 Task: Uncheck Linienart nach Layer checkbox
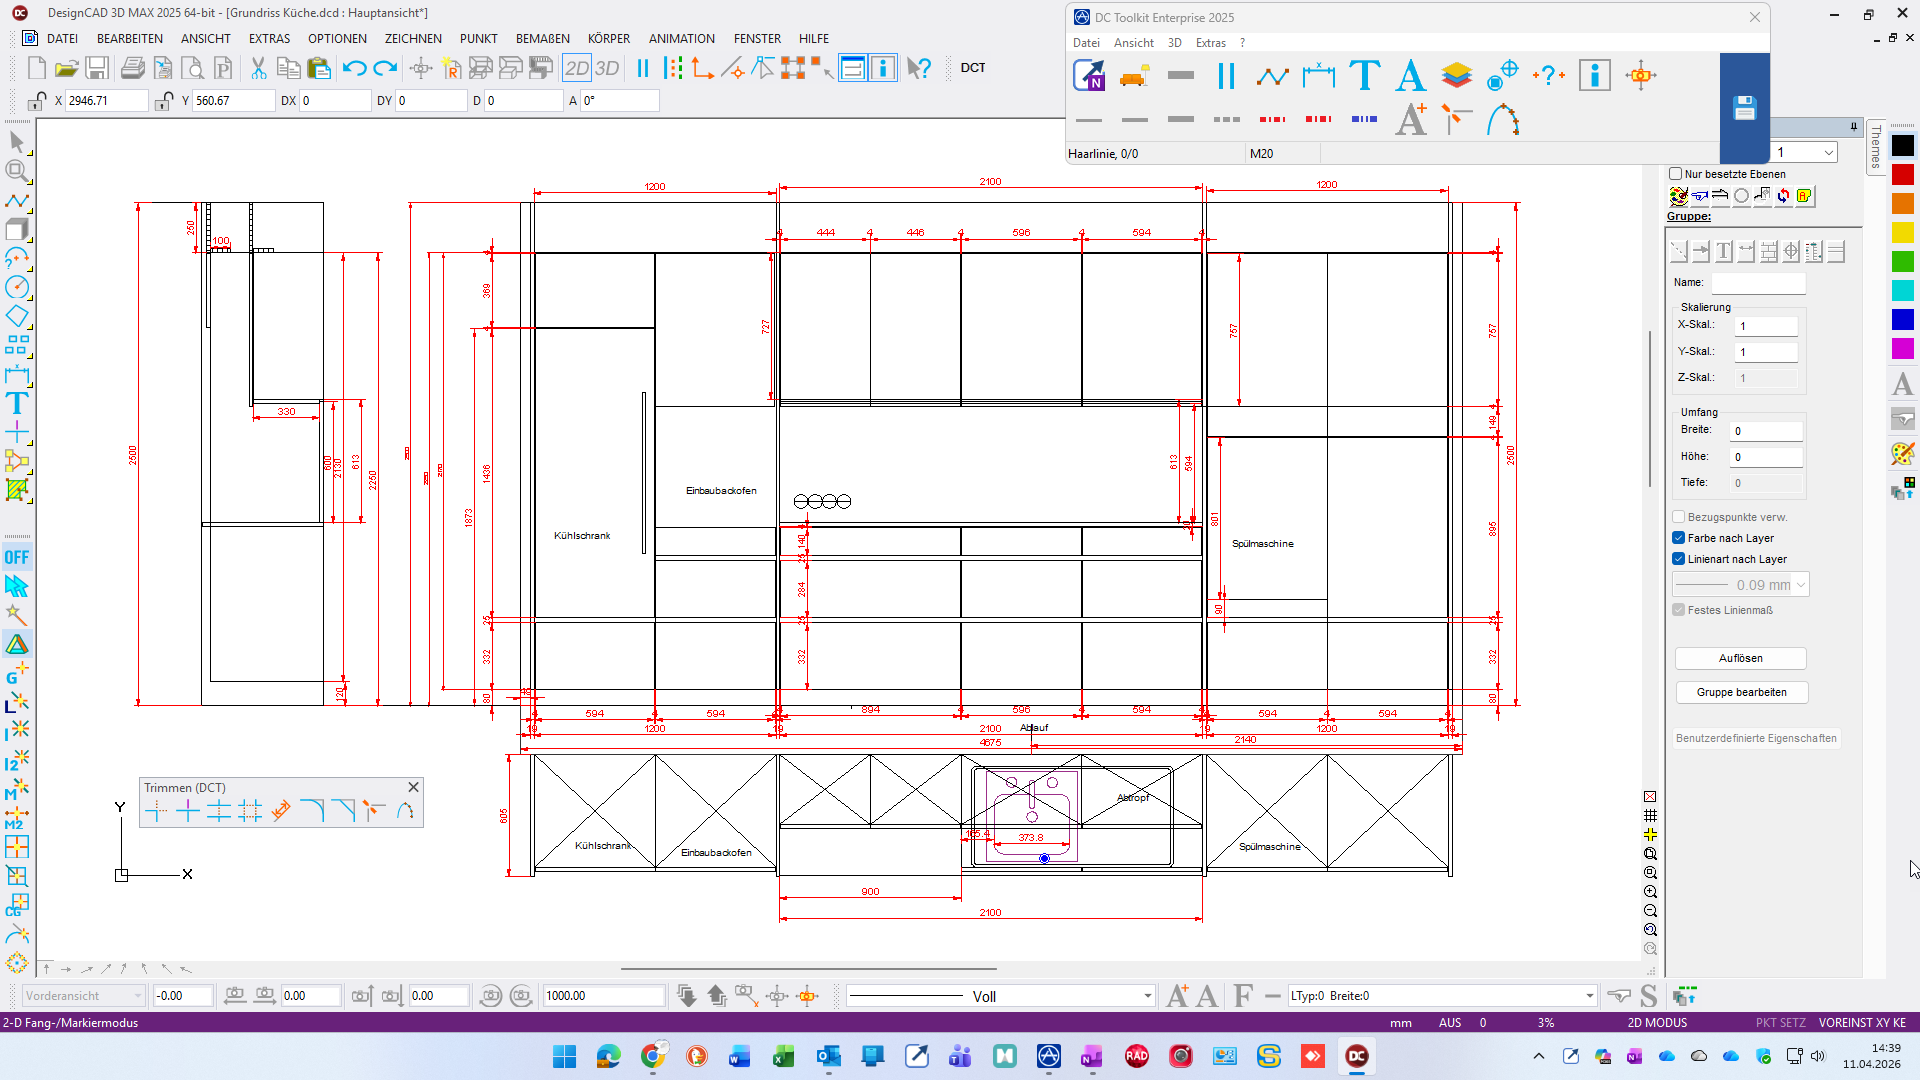tap(1679, 559)
